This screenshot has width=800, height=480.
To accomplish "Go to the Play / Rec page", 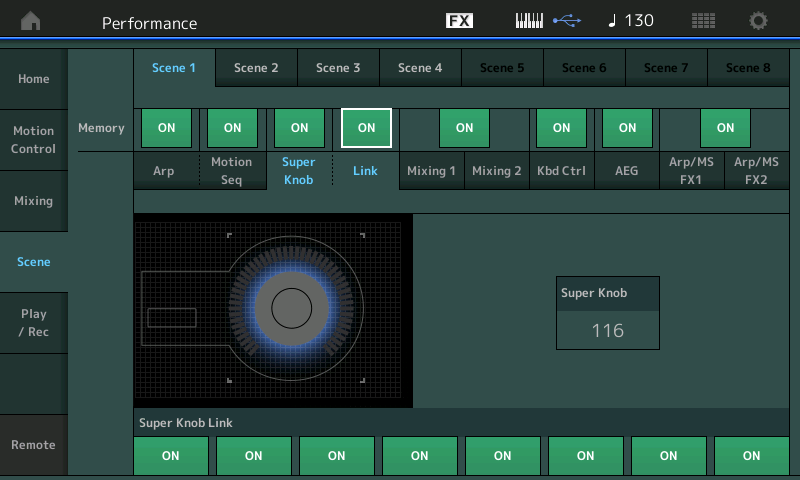I will [x=34, y=323].
